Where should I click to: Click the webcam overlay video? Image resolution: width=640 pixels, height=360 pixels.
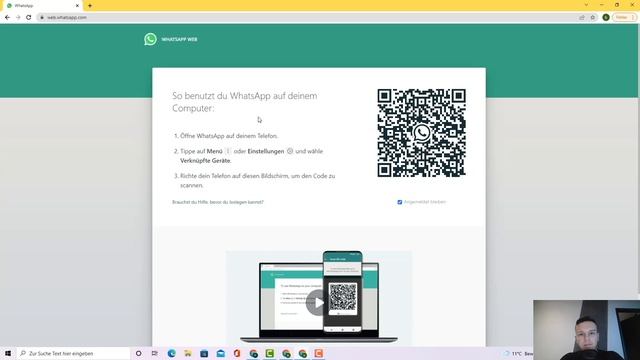tap(587, 330)
